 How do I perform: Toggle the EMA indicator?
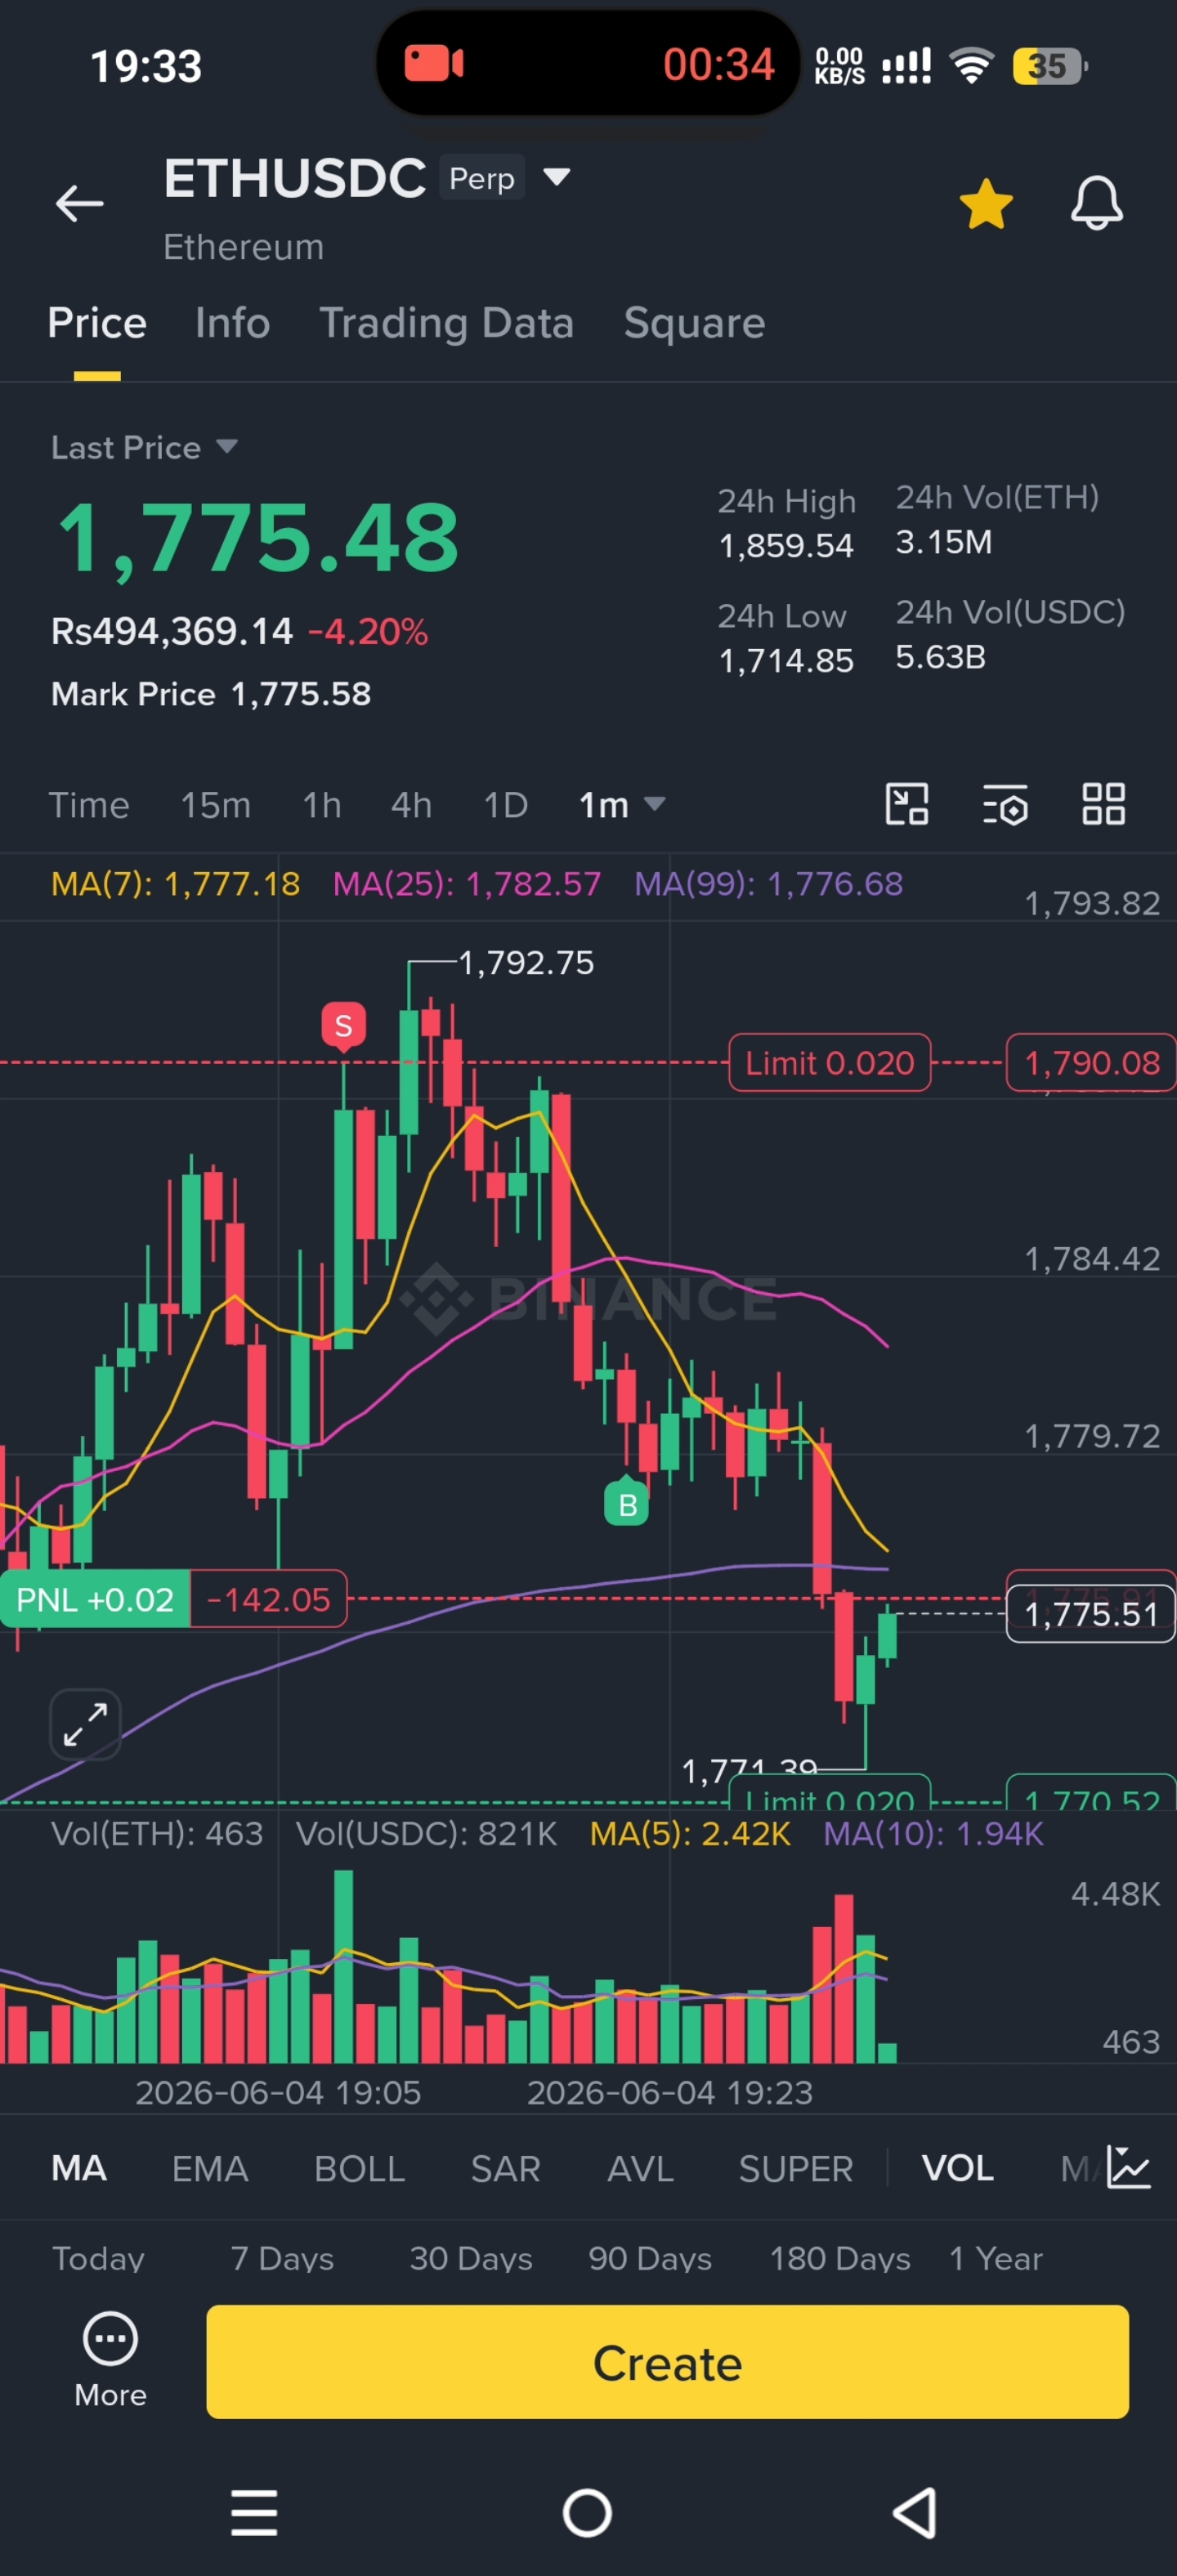click(x=210, y=2168)
